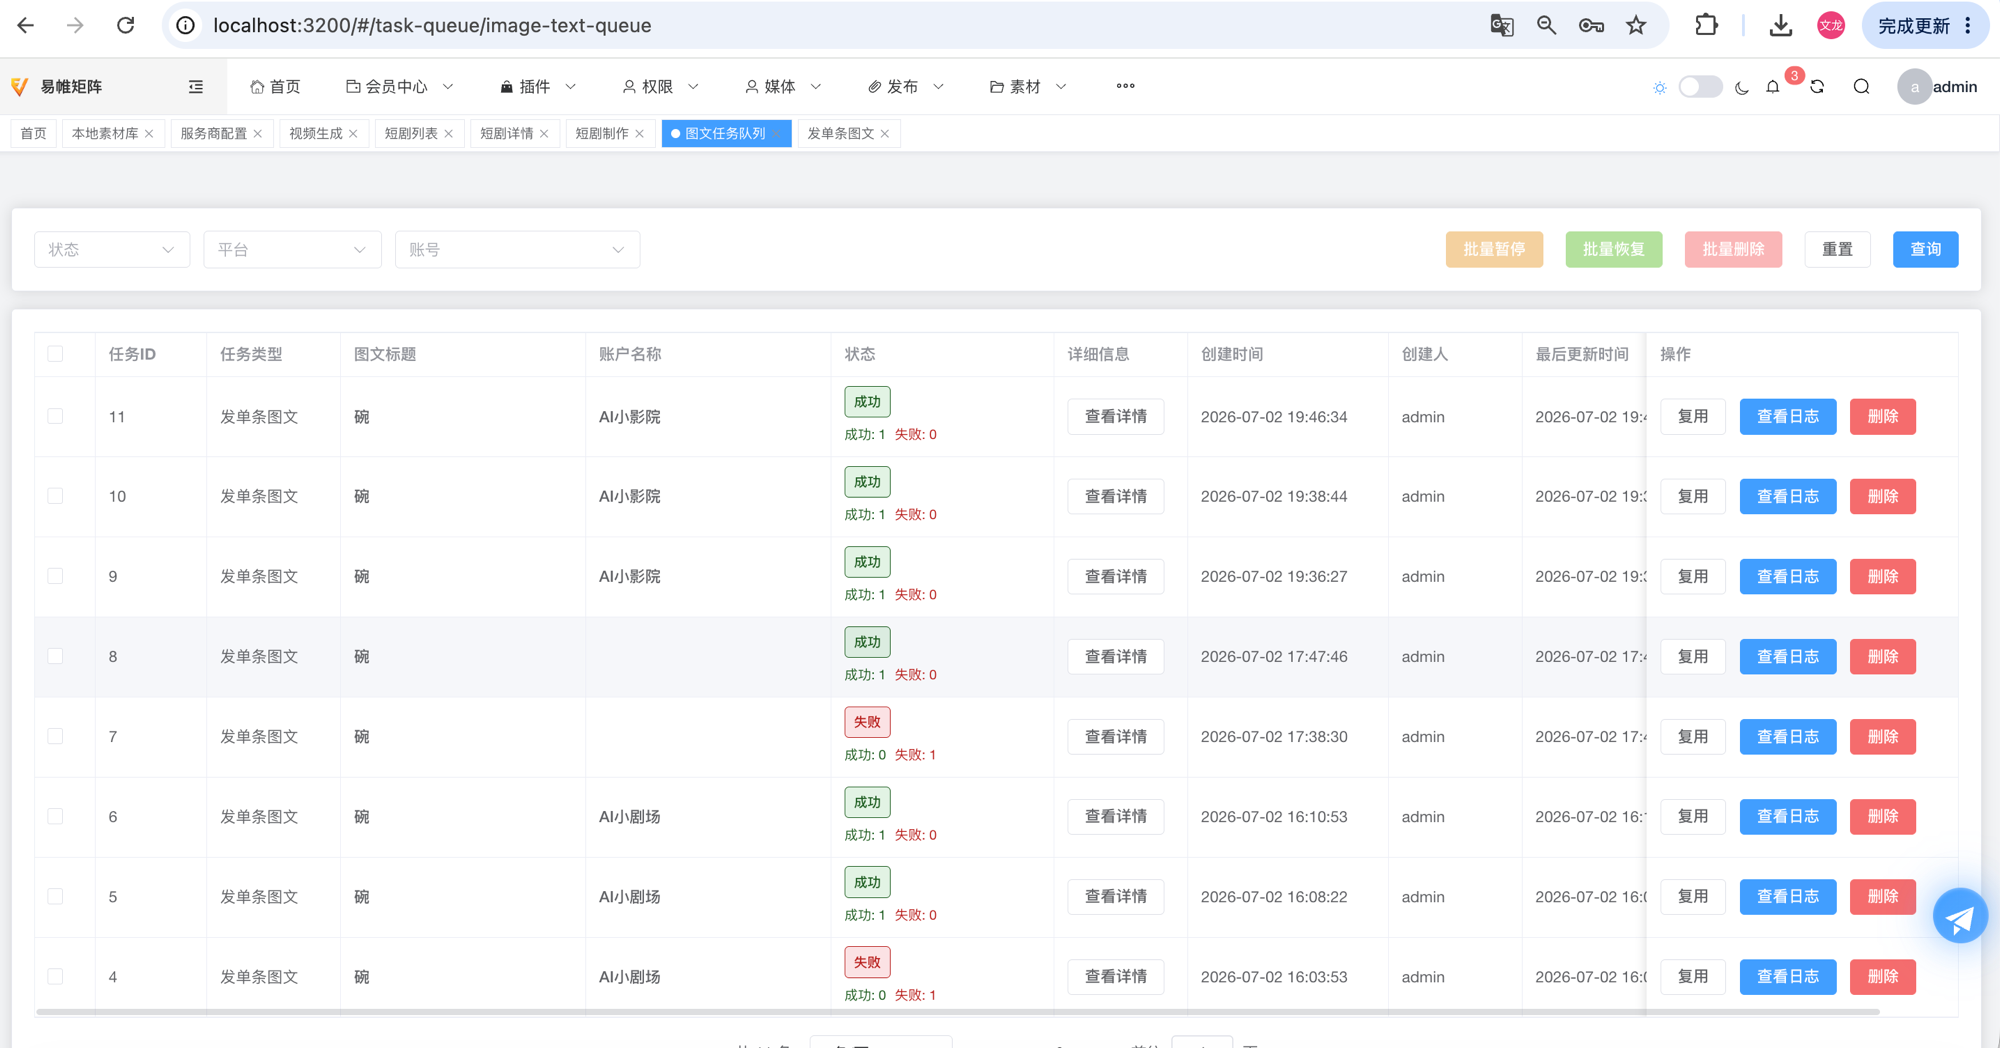Viewport: 2000px width, 1048px height.
Task: Close the 视频生成 tab
Action: pyautogui.click(x=353, y=133)
